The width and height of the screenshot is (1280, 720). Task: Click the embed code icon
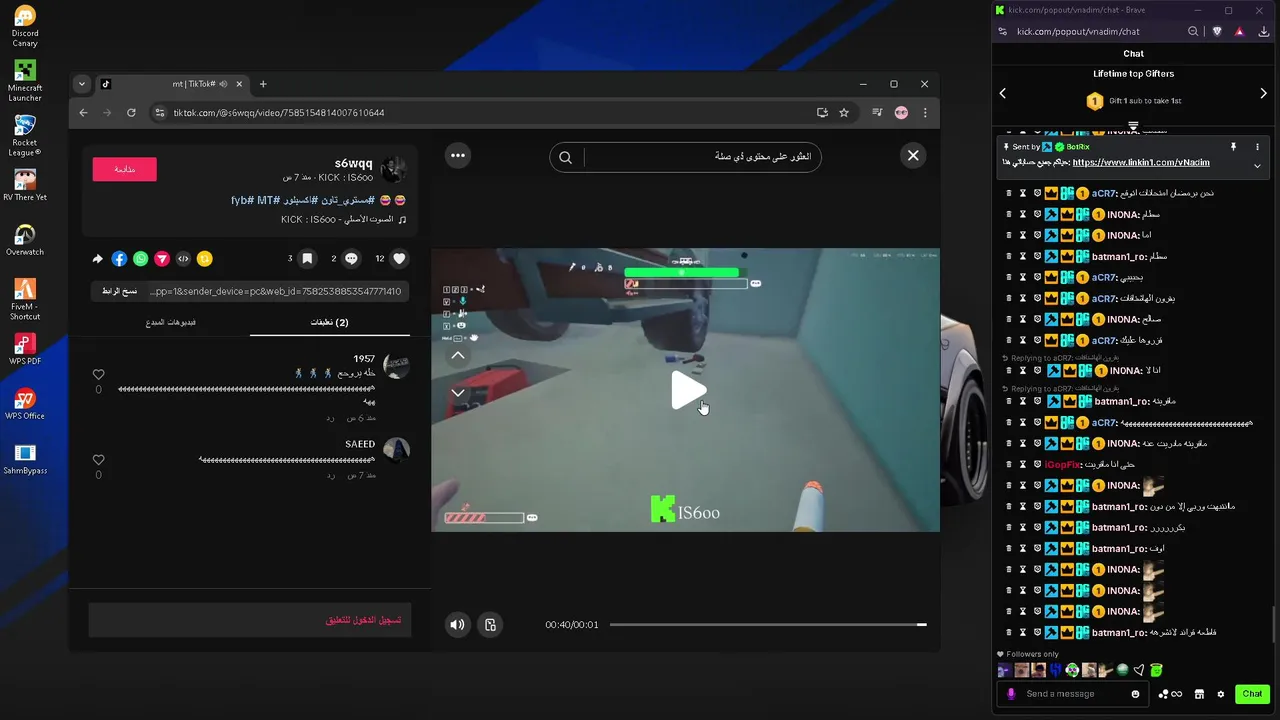pos(183,259)
